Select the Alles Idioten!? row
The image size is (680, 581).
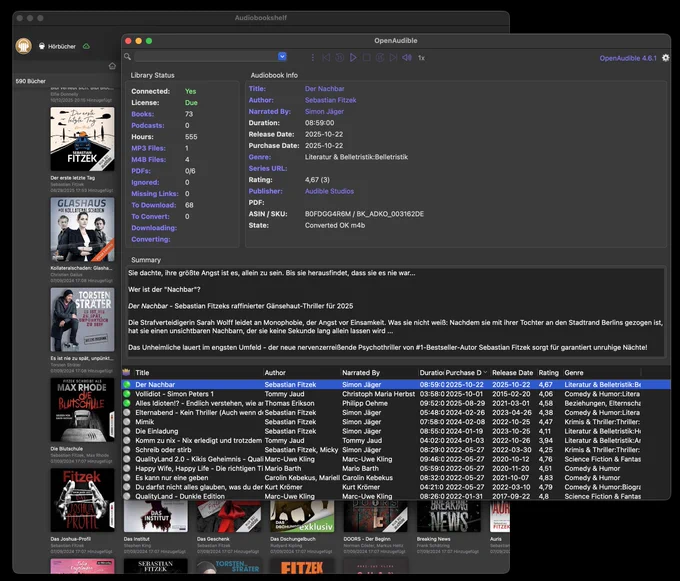[x=396, y=403]
